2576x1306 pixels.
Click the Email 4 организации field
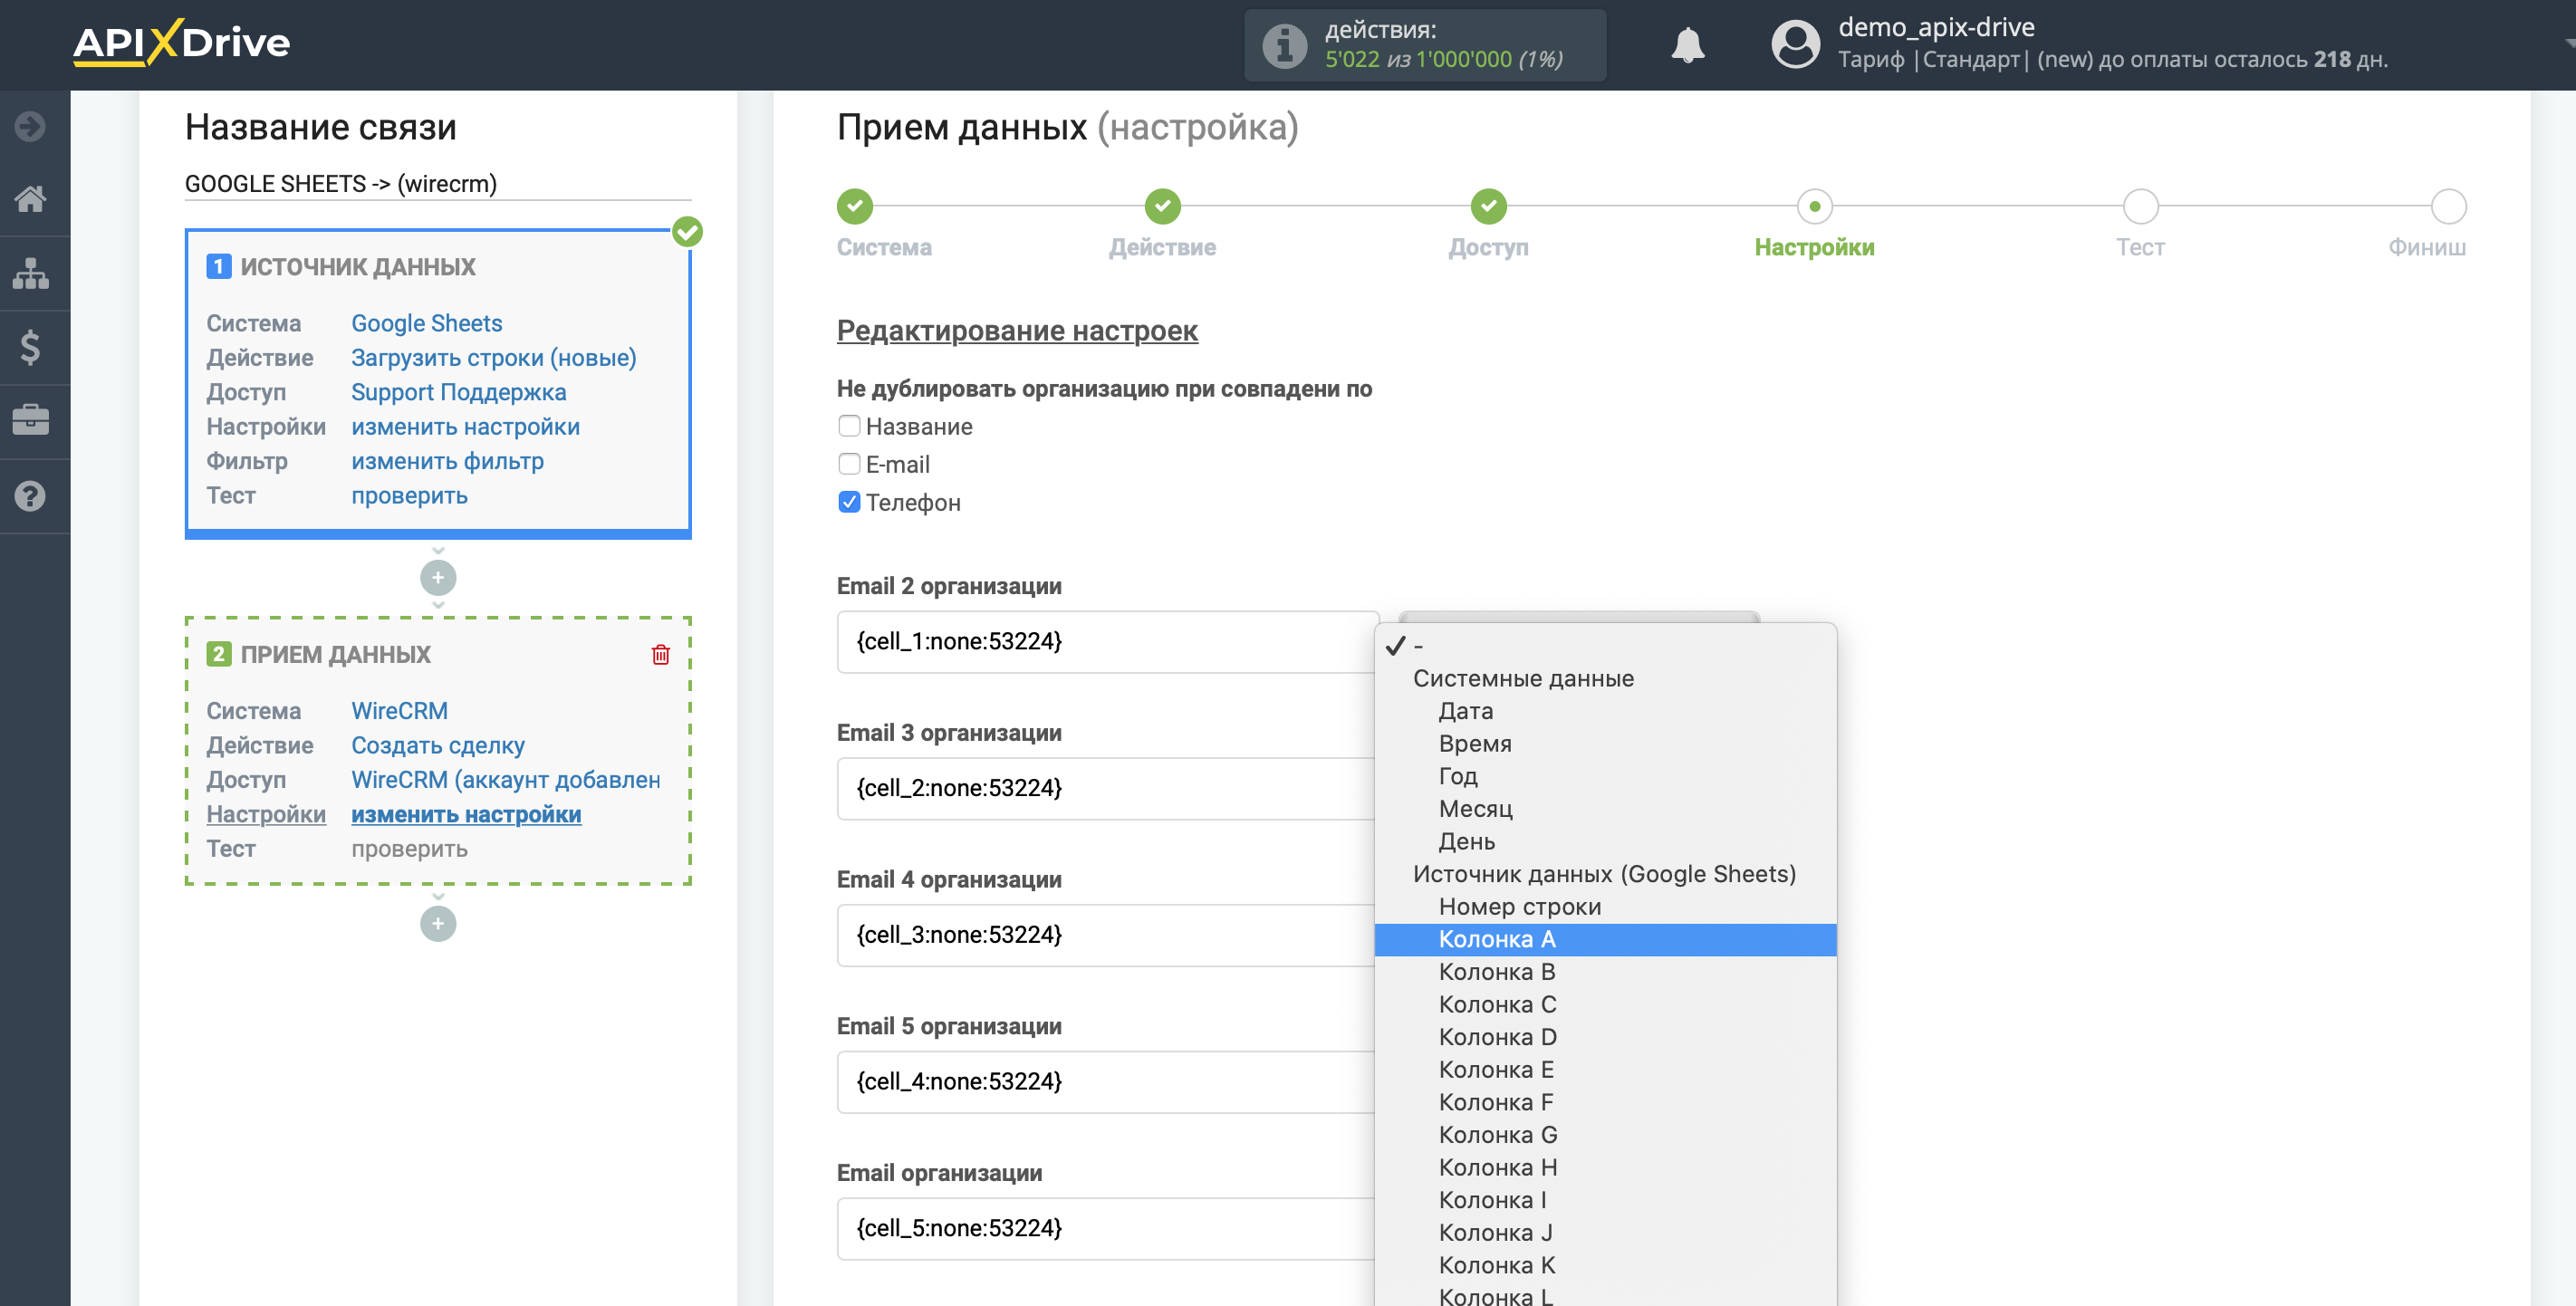[1106, 935]
